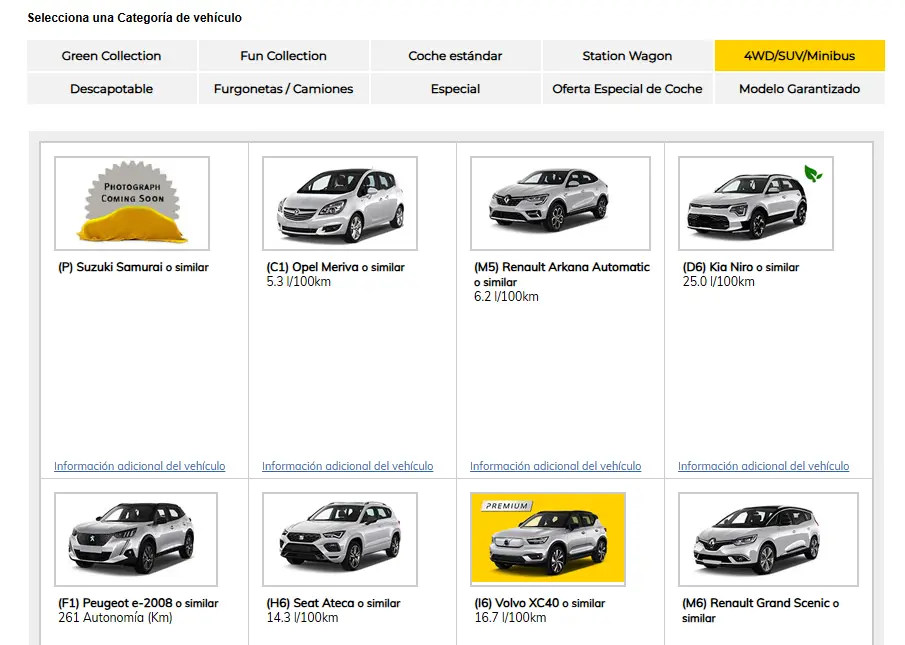Viewport: 905px width, 645px height.
Task: Click the Suzuki Samurai placeholder photo
Action: pos(132,203)
